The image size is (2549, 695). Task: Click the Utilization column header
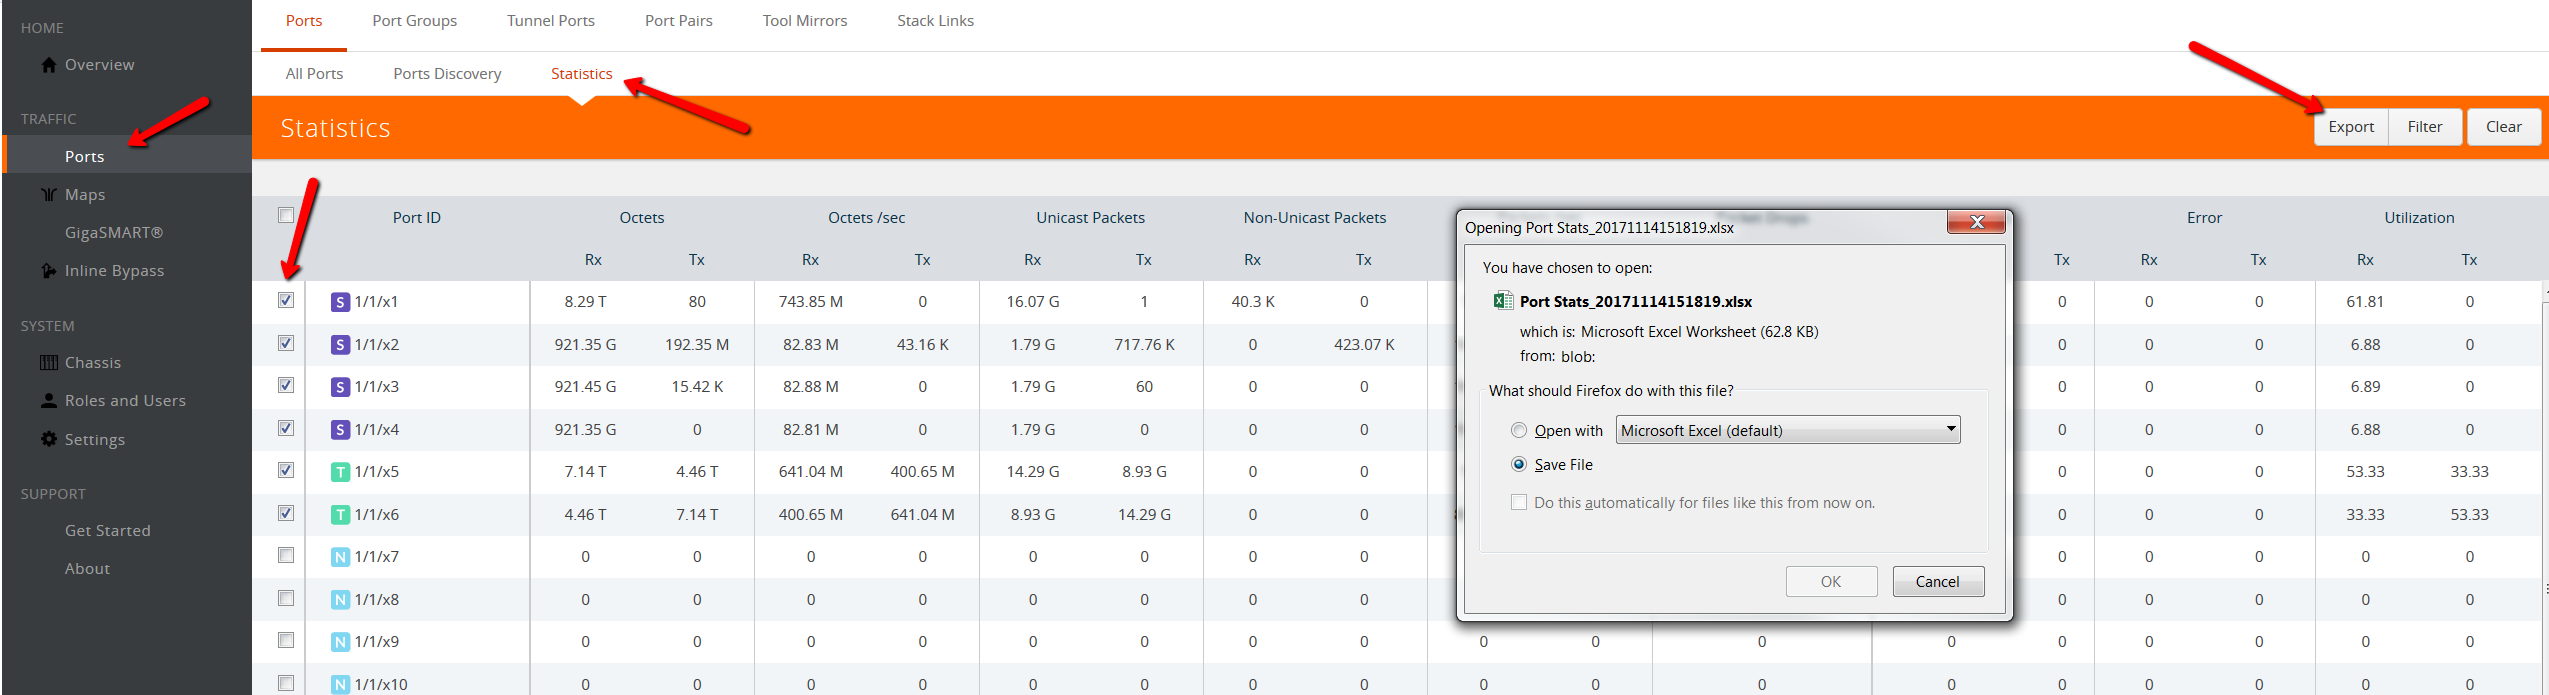click(x=2419, y=218)
